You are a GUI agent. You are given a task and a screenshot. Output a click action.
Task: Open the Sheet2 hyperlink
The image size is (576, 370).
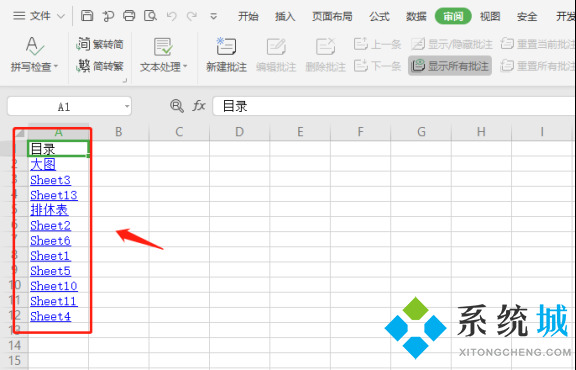pyautogui.click(x=50, y=226)
